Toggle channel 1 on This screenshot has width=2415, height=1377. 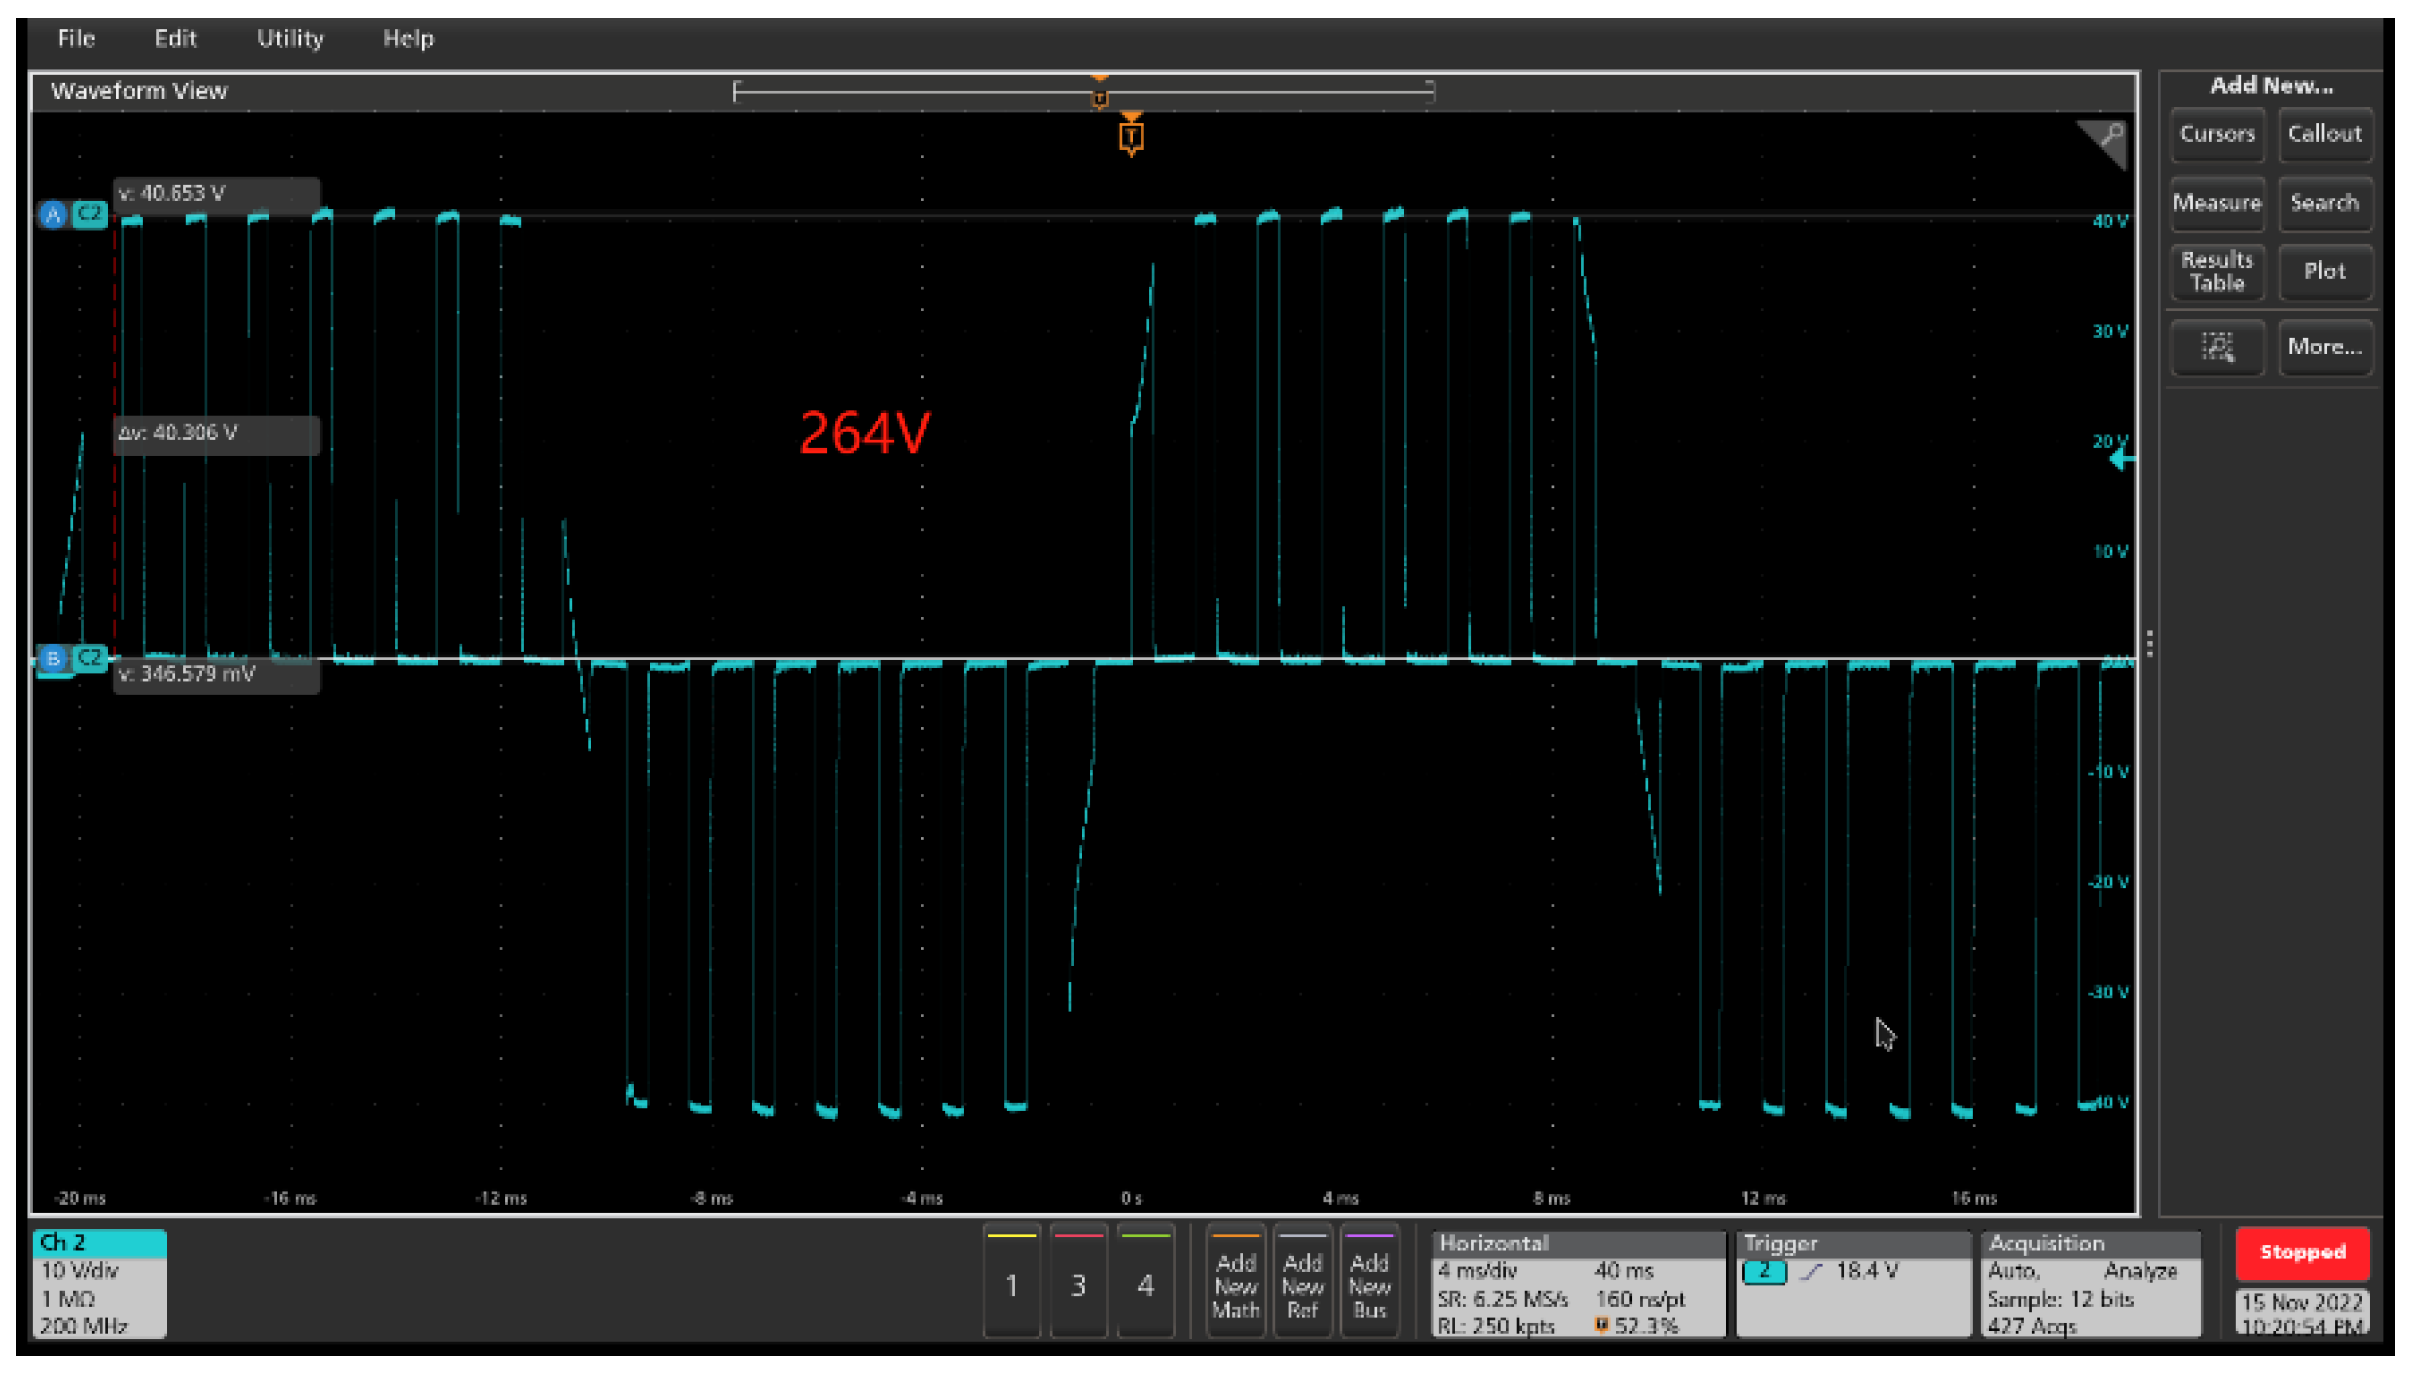[1011, 1283]
